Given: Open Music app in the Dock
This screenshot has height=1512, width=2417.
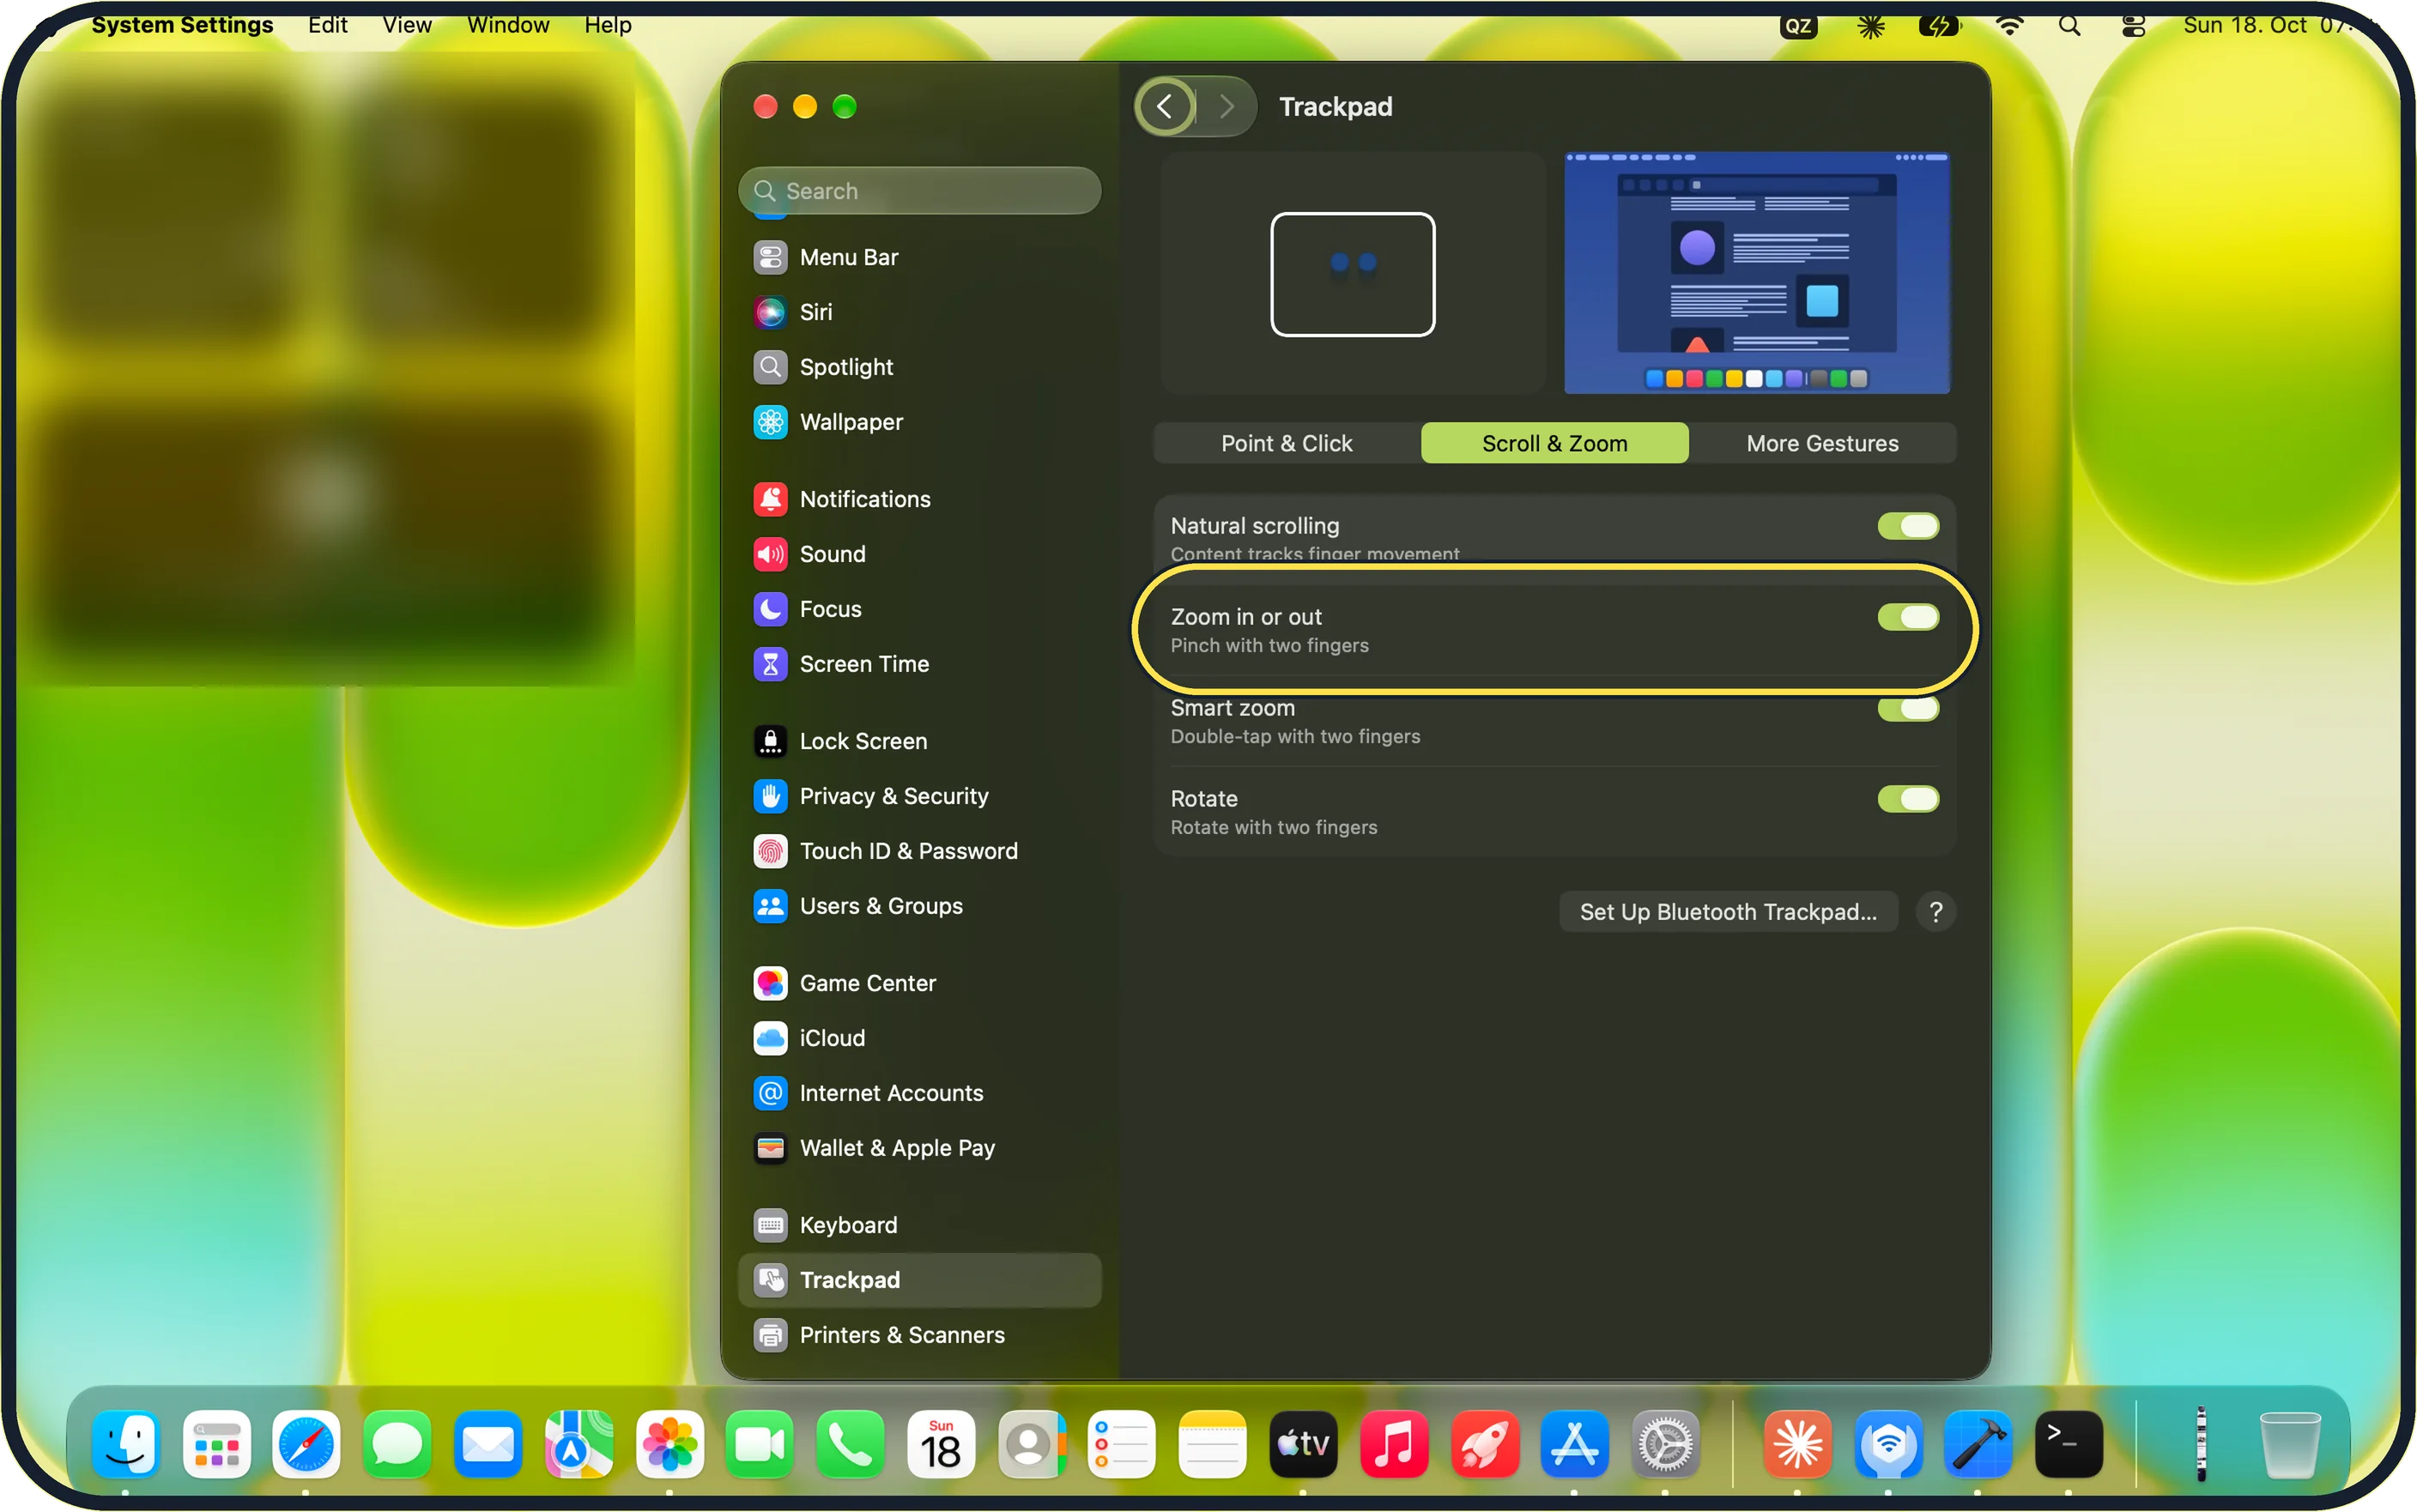Looking at the screenshot, I should pos(1393,1445).
